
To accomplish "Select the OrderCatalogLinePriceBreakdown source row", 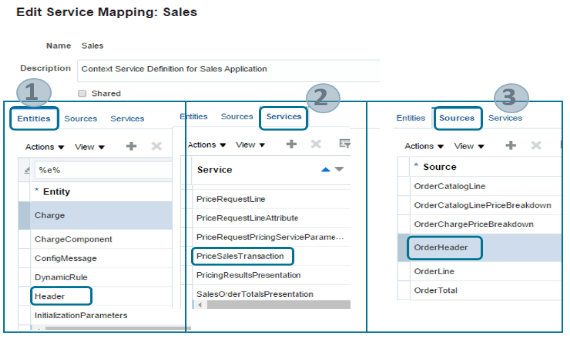I will (486, 205).
